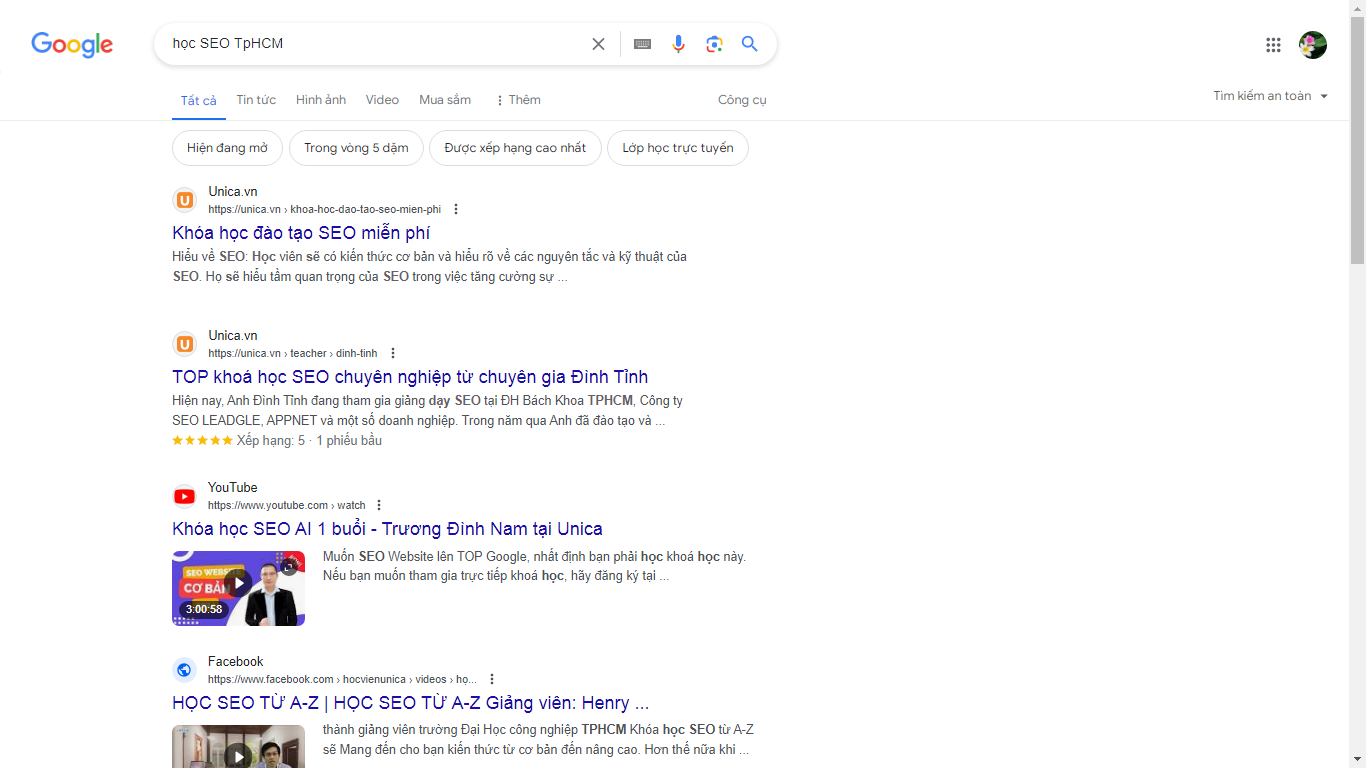
Task: Click Unica favicon of Đình Tình result
Action: click(x=184, y=344)
